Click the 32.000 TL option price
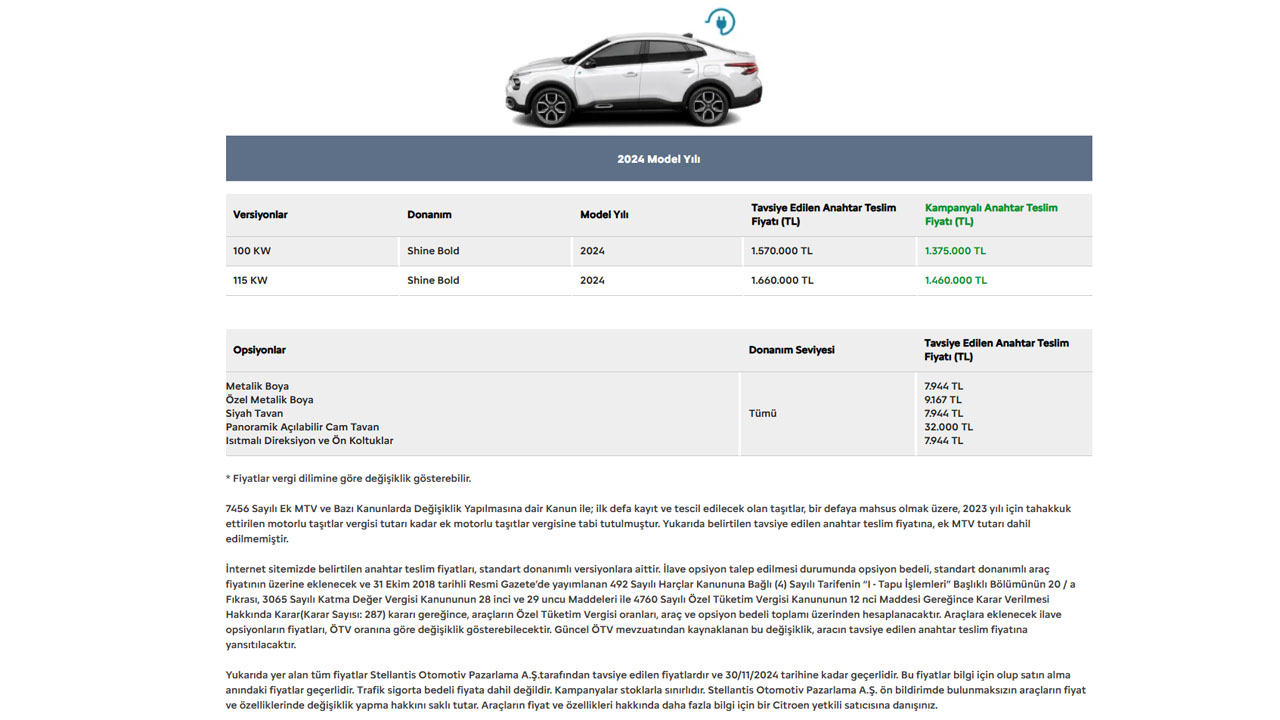The height and width of the screenshot is (720, 1280). [948, 427]
